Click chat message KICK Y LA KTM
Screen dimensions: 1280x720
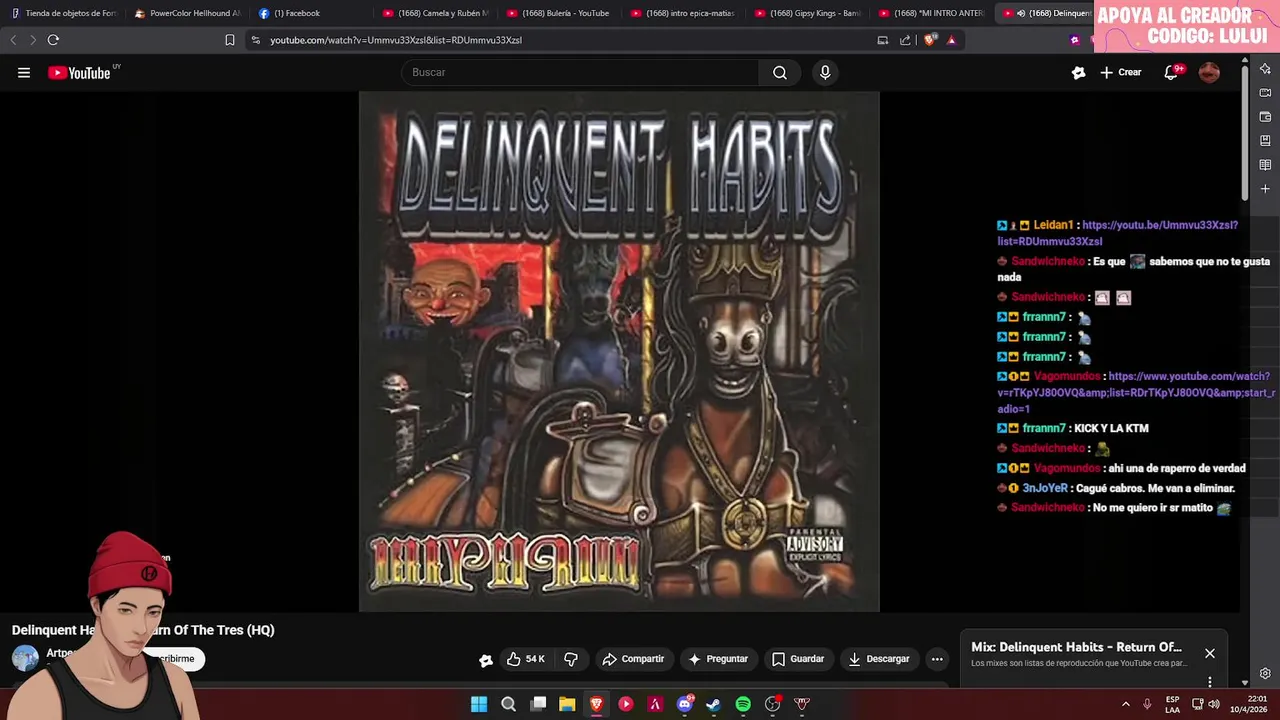[x=1111, y=428]
